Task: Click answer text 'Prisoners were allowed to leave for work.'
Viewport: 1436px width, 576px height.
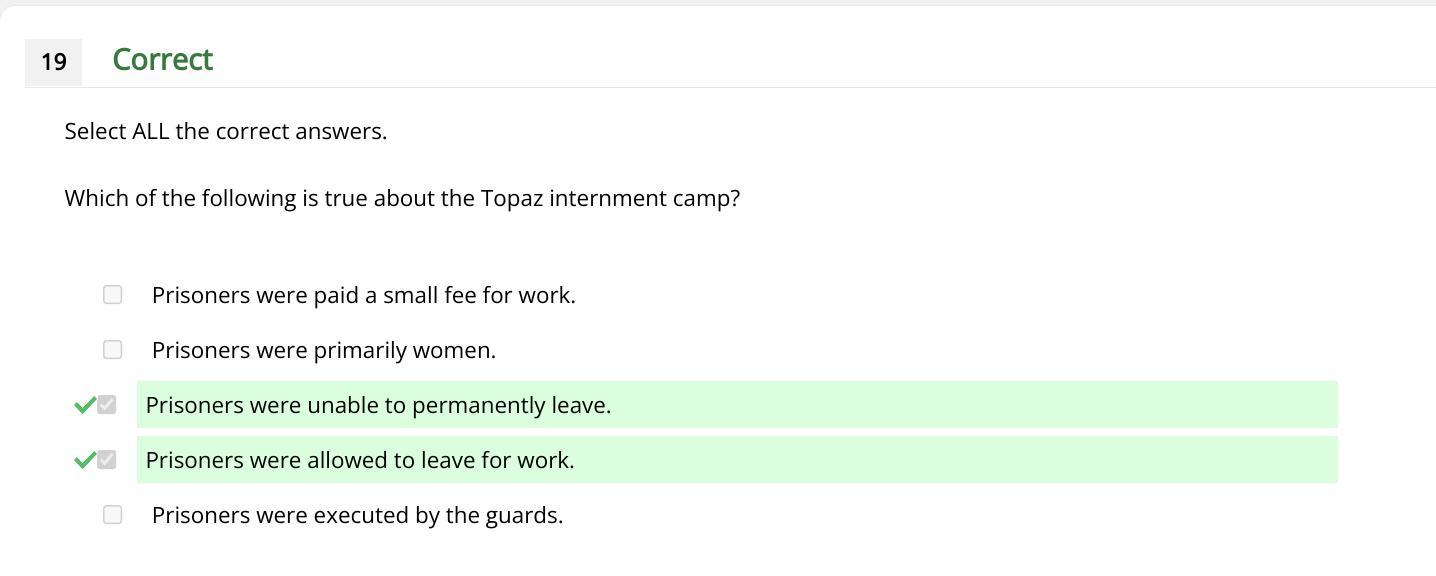Action: tap(360, 460)
